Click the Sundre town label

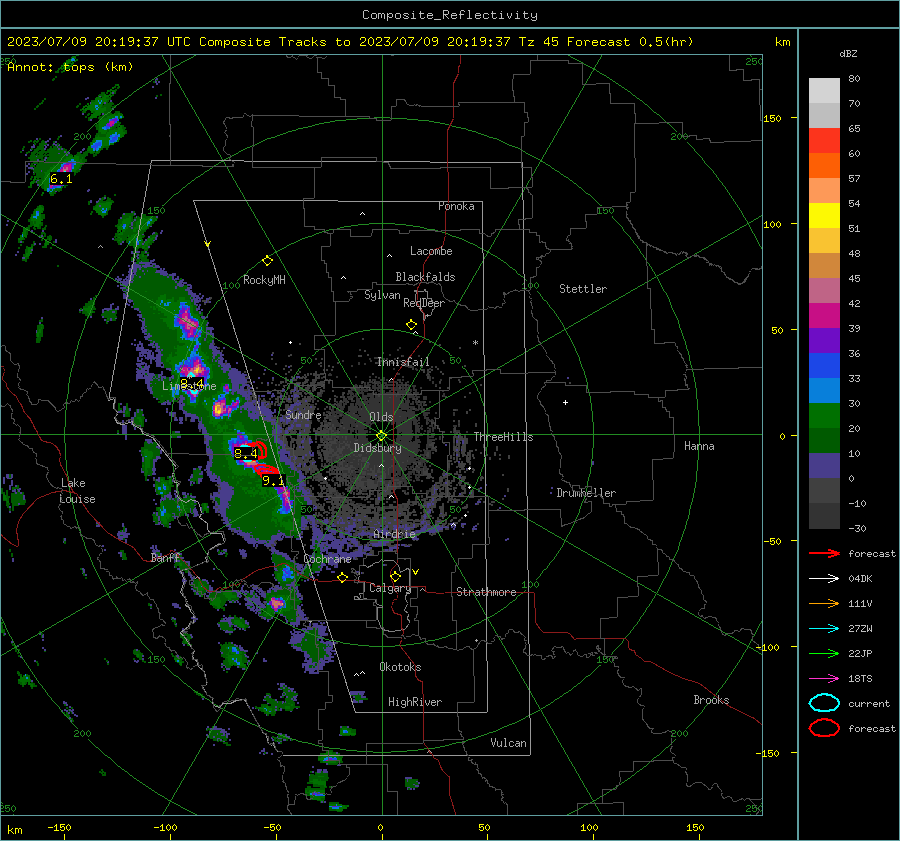(x=303, y=414)
